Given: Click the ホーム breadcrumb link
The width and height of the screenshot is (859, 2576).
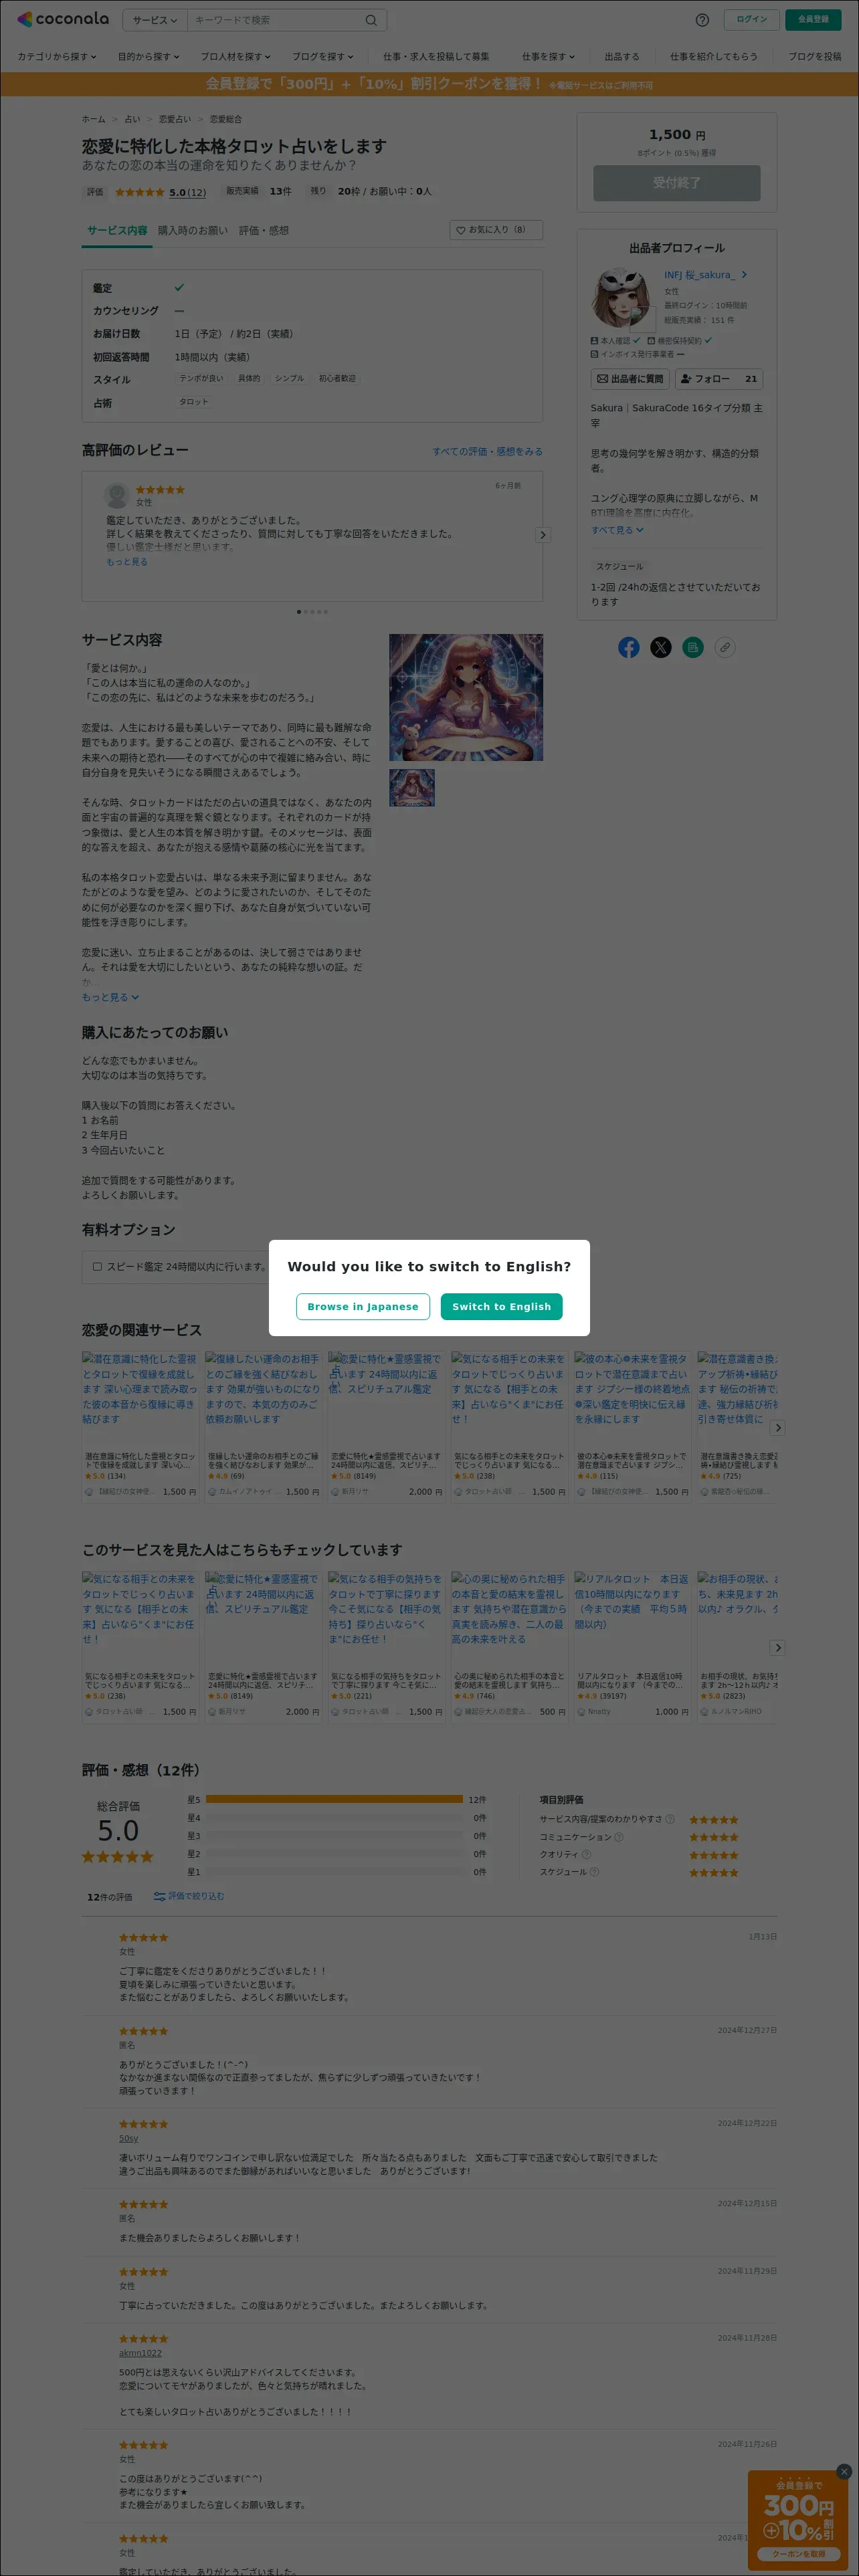Looking at the screenshot, I should [x=93, y=119].
